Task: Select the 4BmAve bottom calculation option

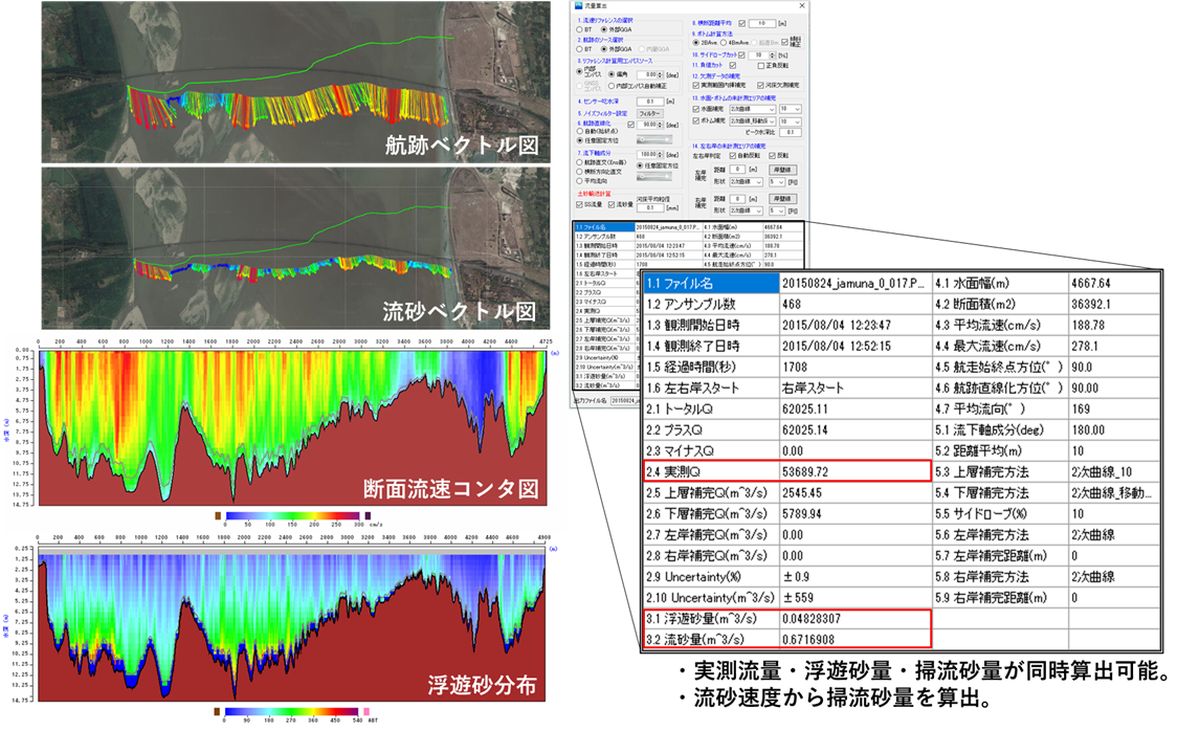Action: (723, 43)
